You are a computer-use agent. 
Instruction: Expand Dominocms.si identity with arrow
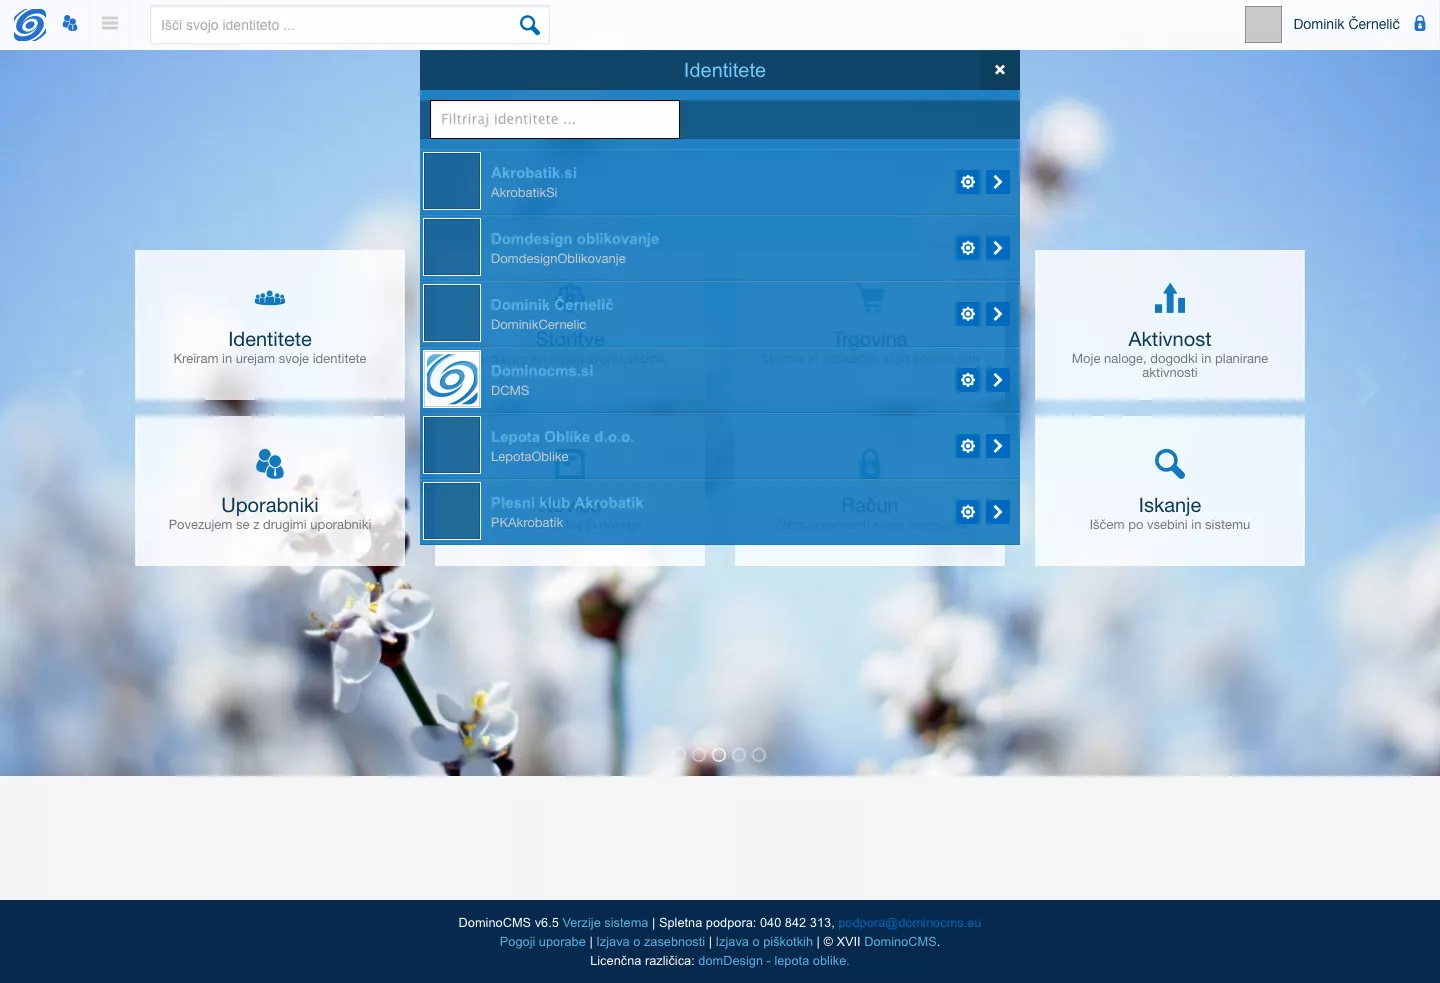tap(997, 380)
